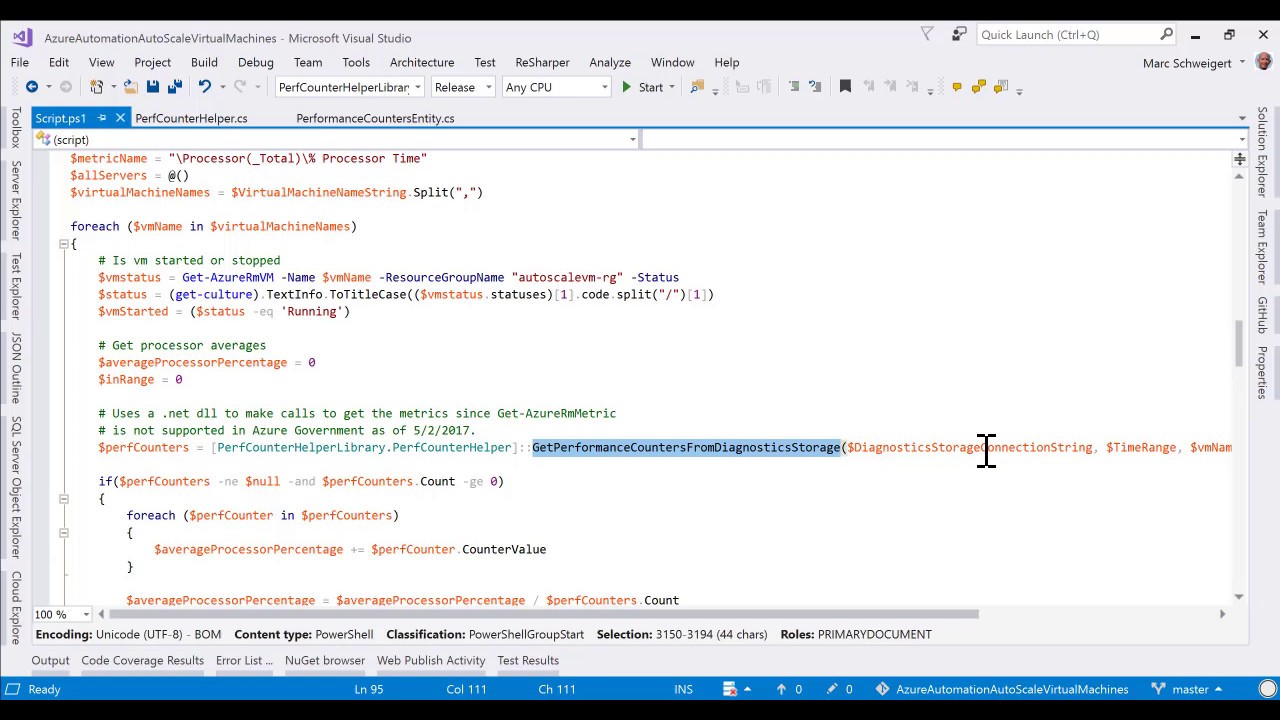Screen dimensions: 1280x720
Task: Click the Save All icon
Action: (x=175, y=87)
